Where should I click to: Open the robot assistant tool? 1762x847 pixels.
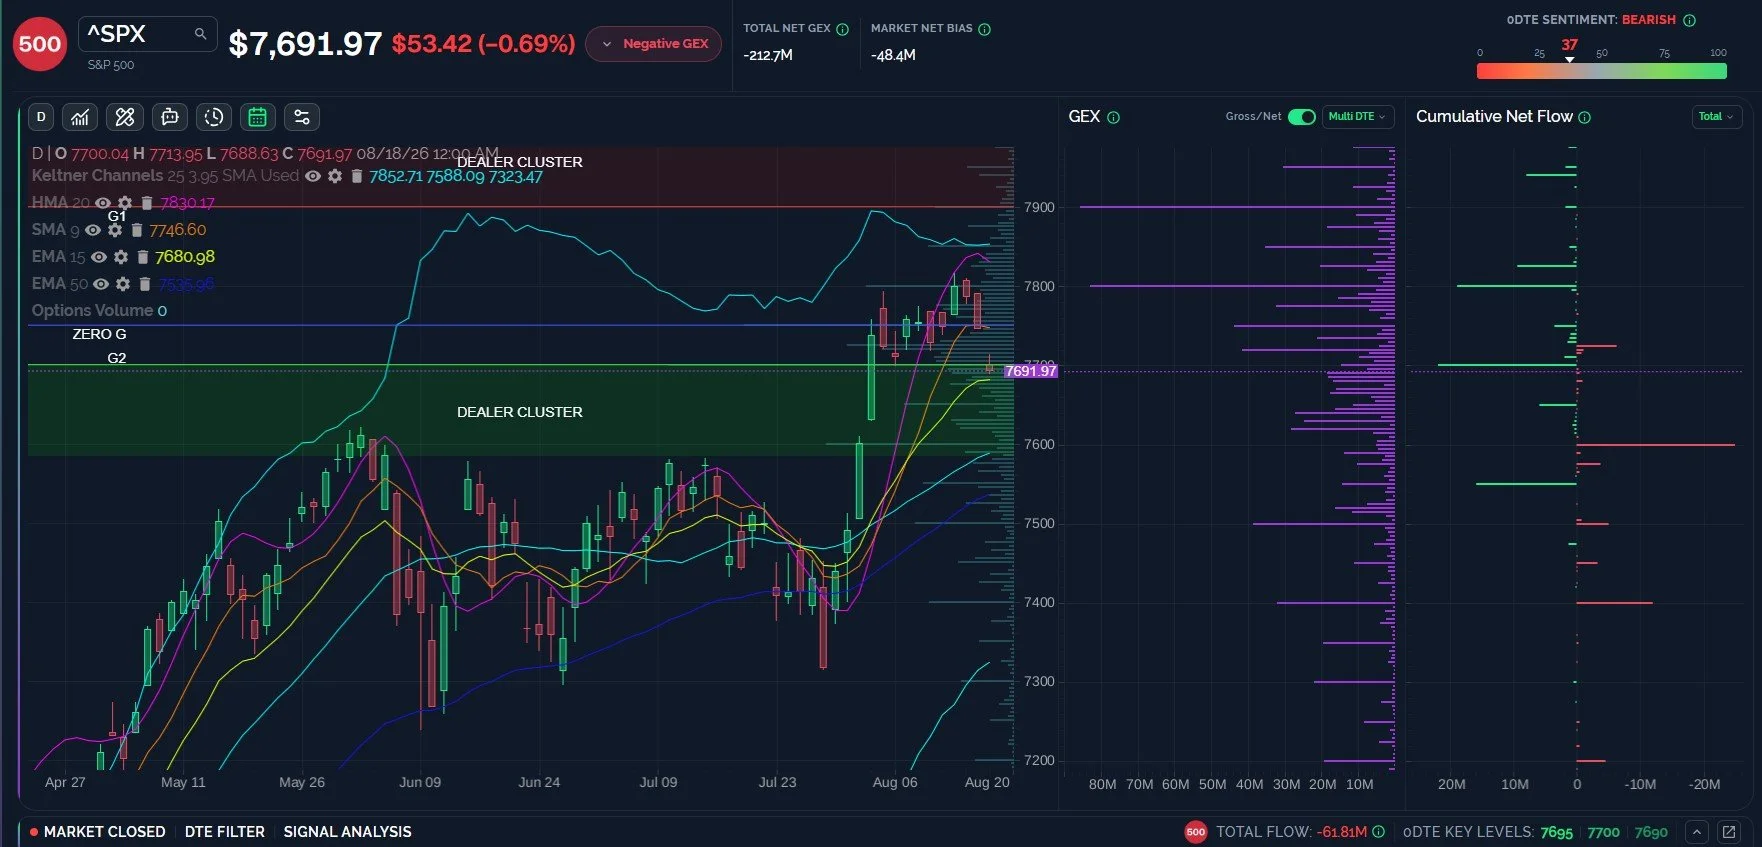click(170, 117)
